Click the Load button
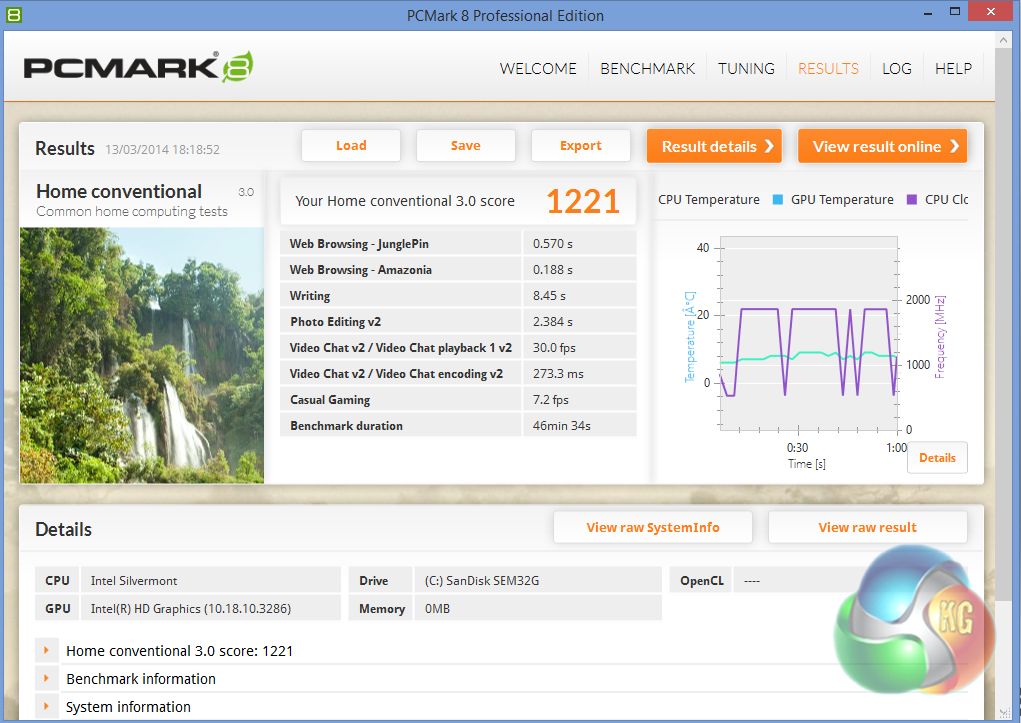The height and width of the screenshot is (723, 1021). point(351,145)
